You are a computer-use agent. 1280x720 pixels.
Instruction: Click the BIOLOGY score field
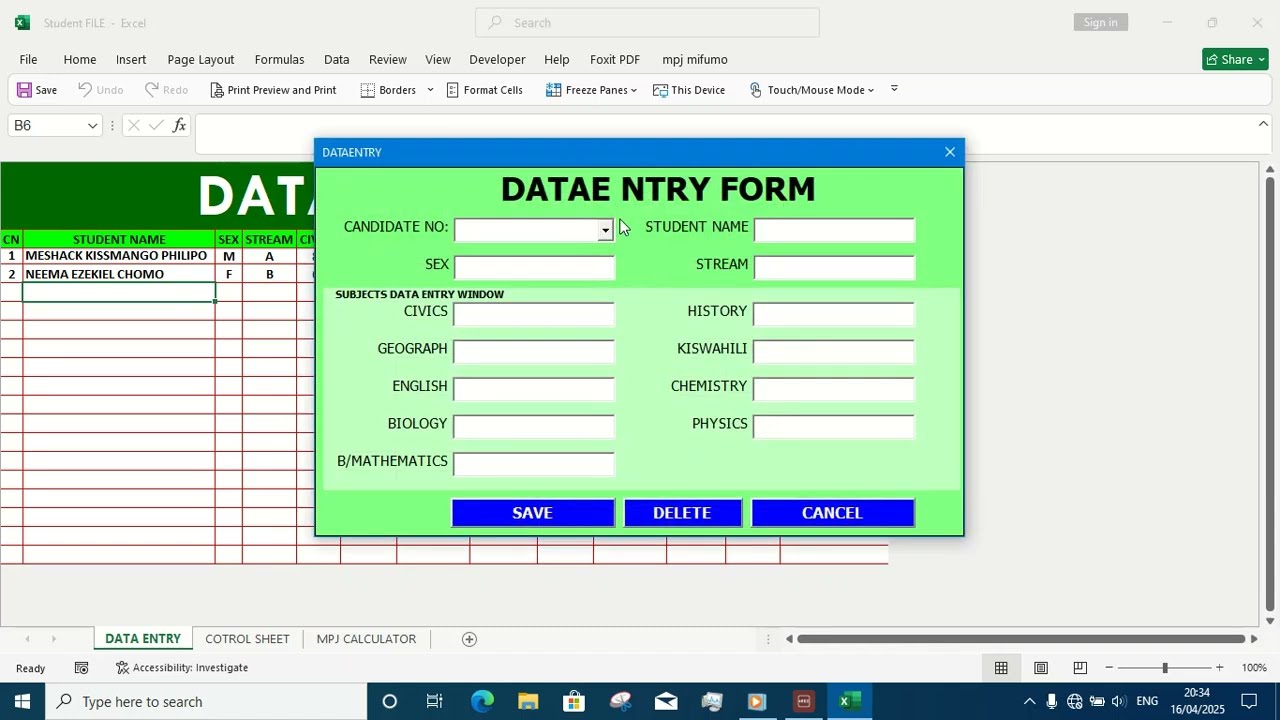(x=534, y=426)
